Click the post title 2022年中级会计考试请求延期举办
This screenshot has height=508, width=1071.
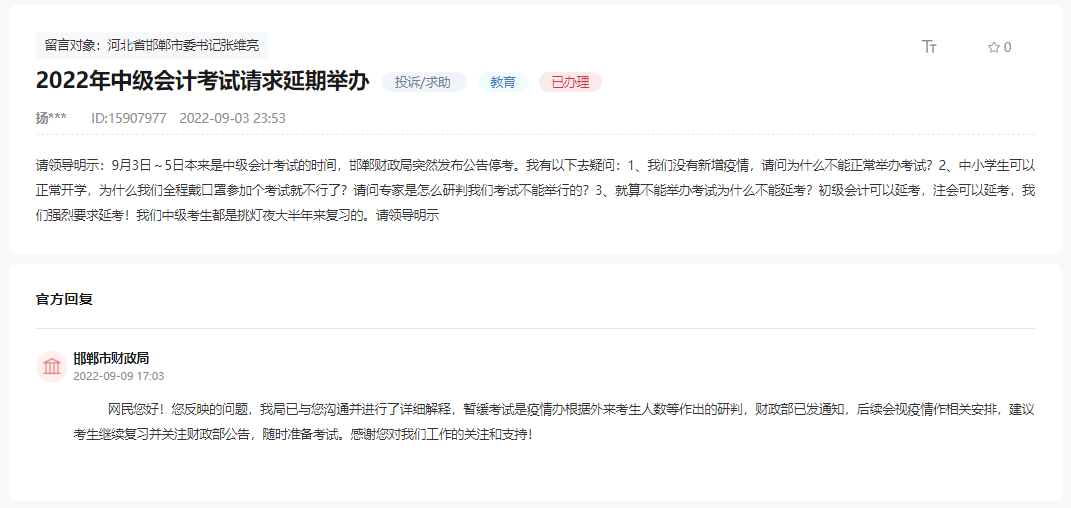click(203, 82)
